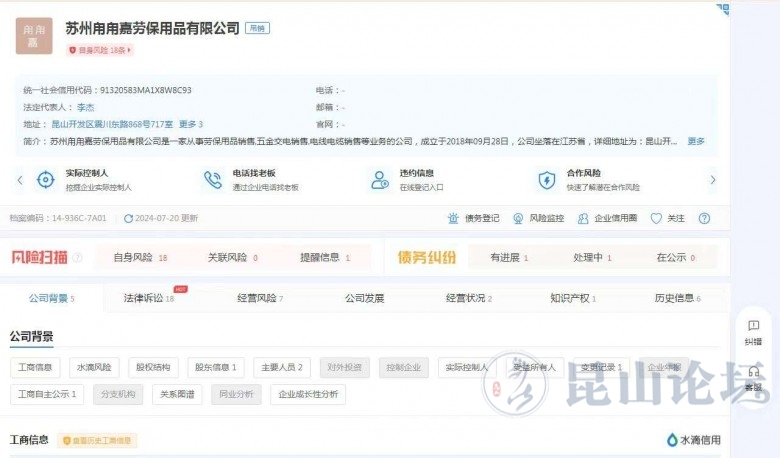Click the 电话找老板 phone icon
This screenshot has height=458, width=780.
(212, 180)
